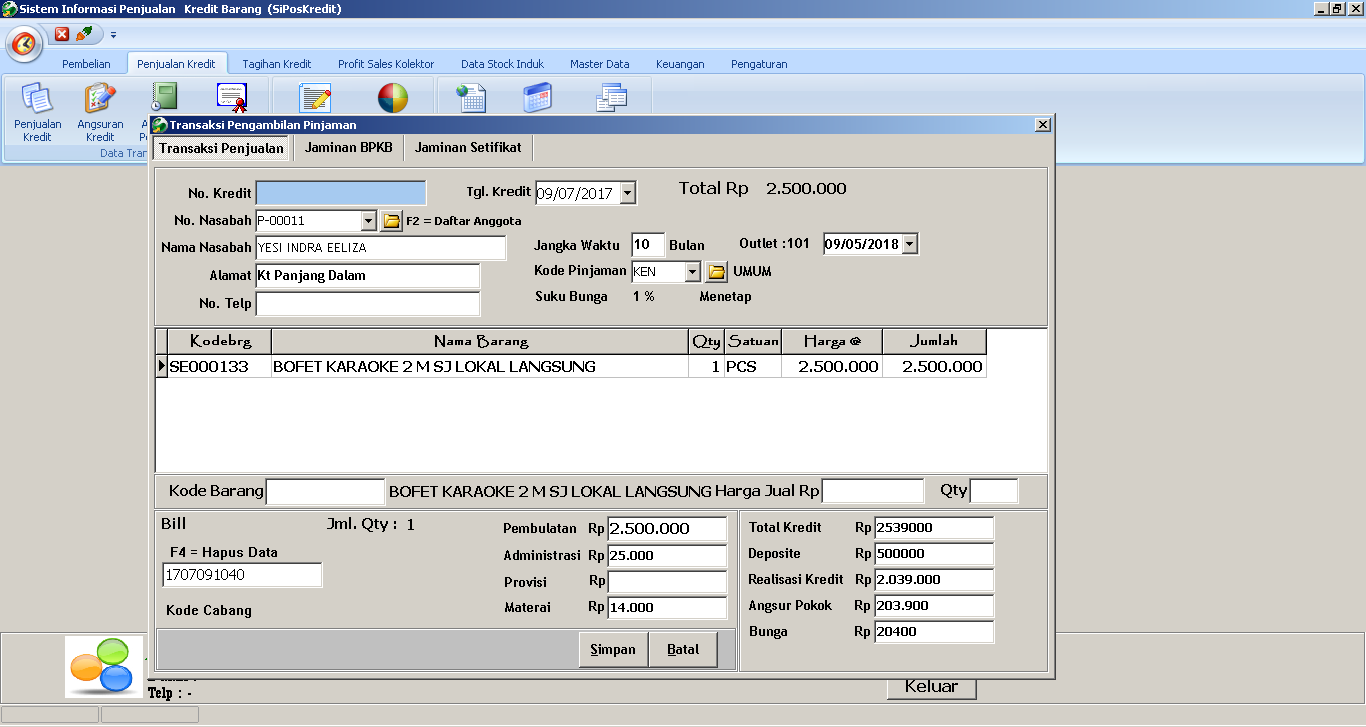
Task: Open the folder icon beside No. Nasabah
Action: click(391, 219)
